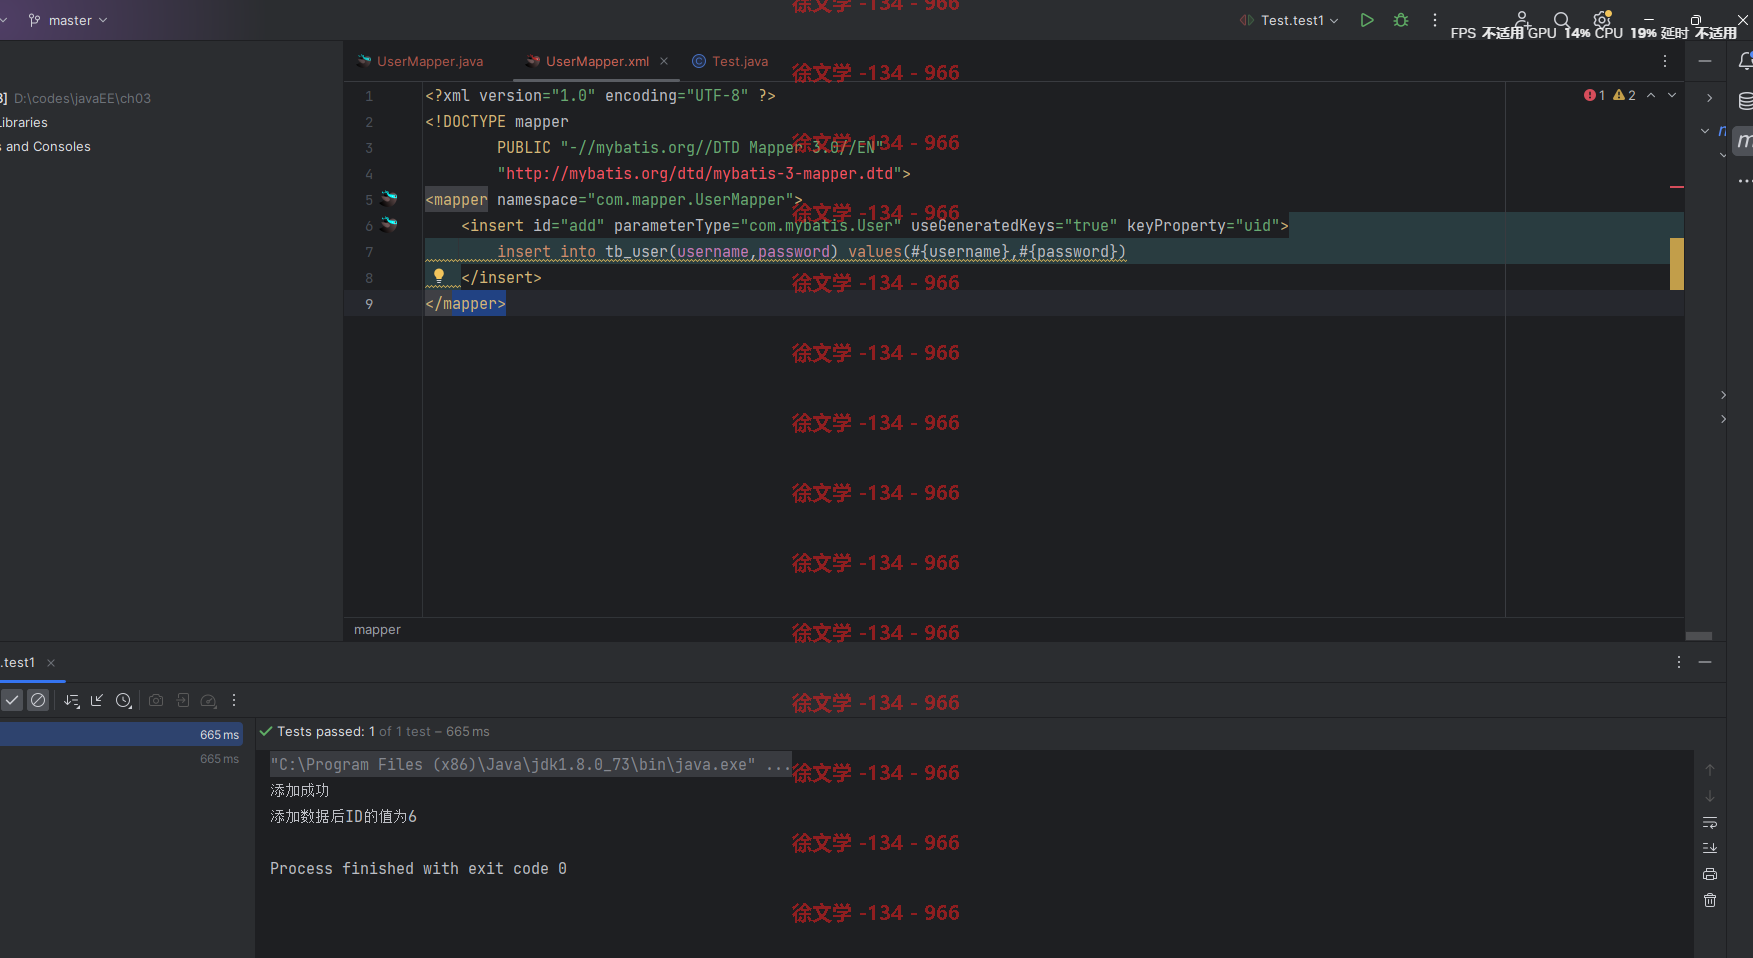Start debugging with the bug icon
The width and height of the screenshot is (1753, 958).
tap(1401, 20)
